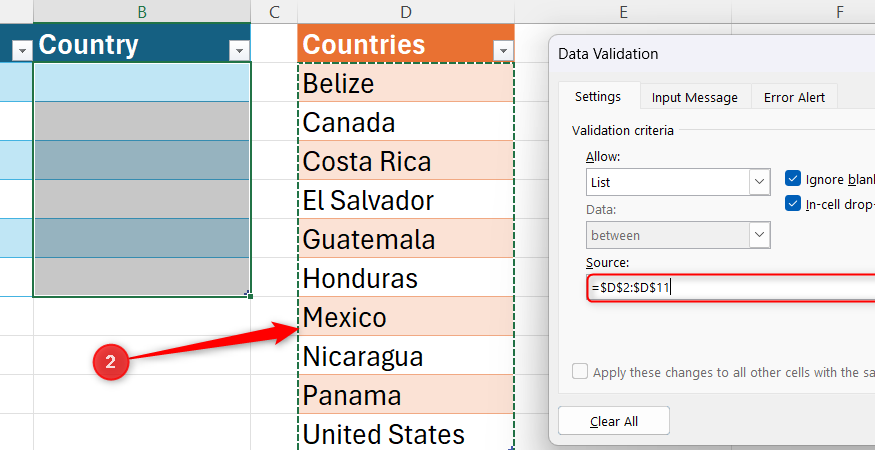Select the Nicaragua cell
The image size is (875, 450).
406,355
